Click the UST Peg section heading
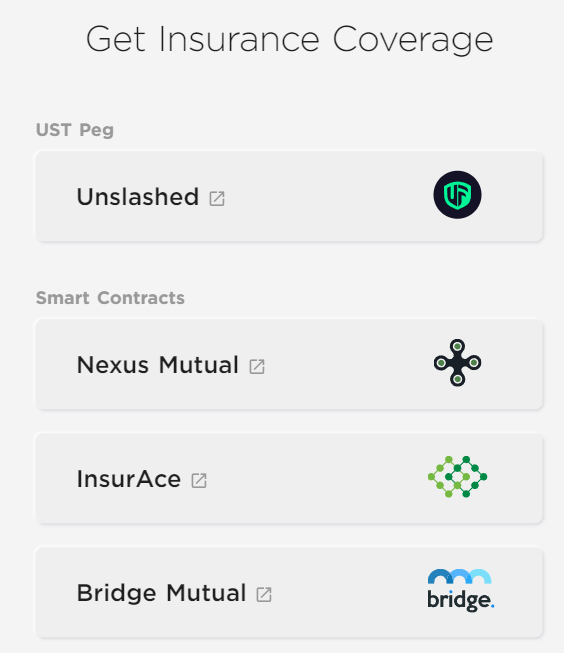564x653 pixels. 75,130
